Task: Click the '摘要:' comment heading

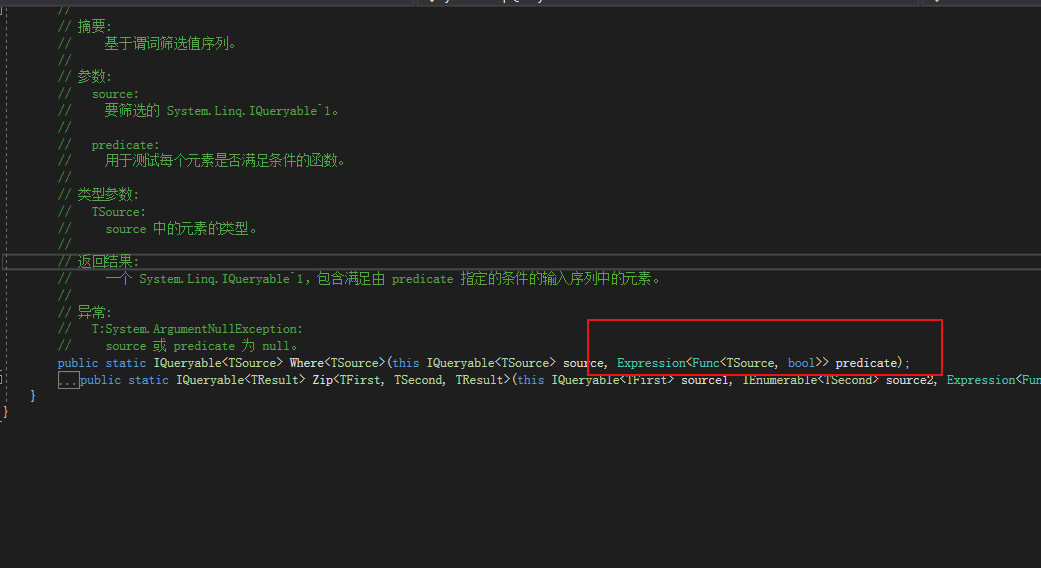Action: (x=94, y=27)
